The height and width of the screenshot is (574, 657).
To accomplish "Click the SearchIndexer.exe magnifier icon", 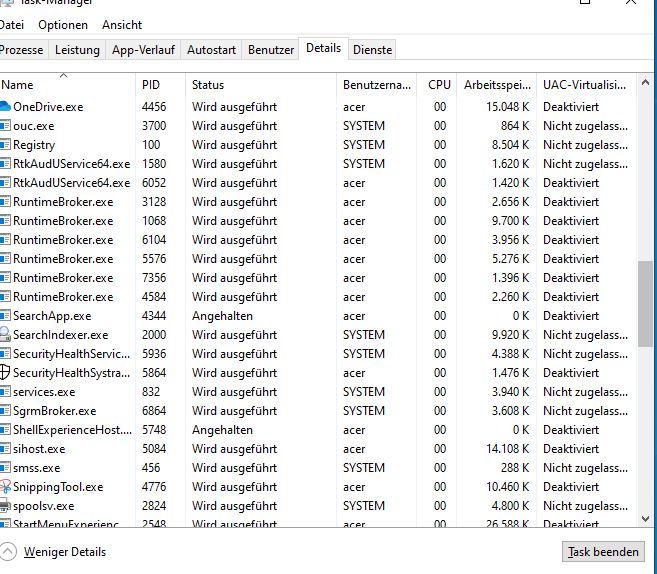I will (5, 334).
